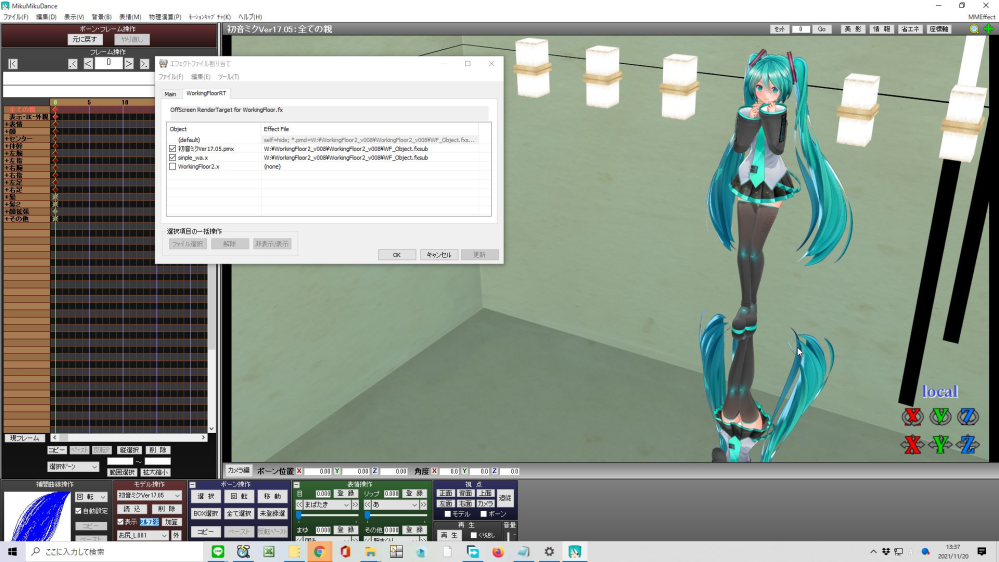Collapse the bone operation panel with the minus icon
Image resolution: width=999 pixels, height=562 pixels.
(x=192, y=485)
